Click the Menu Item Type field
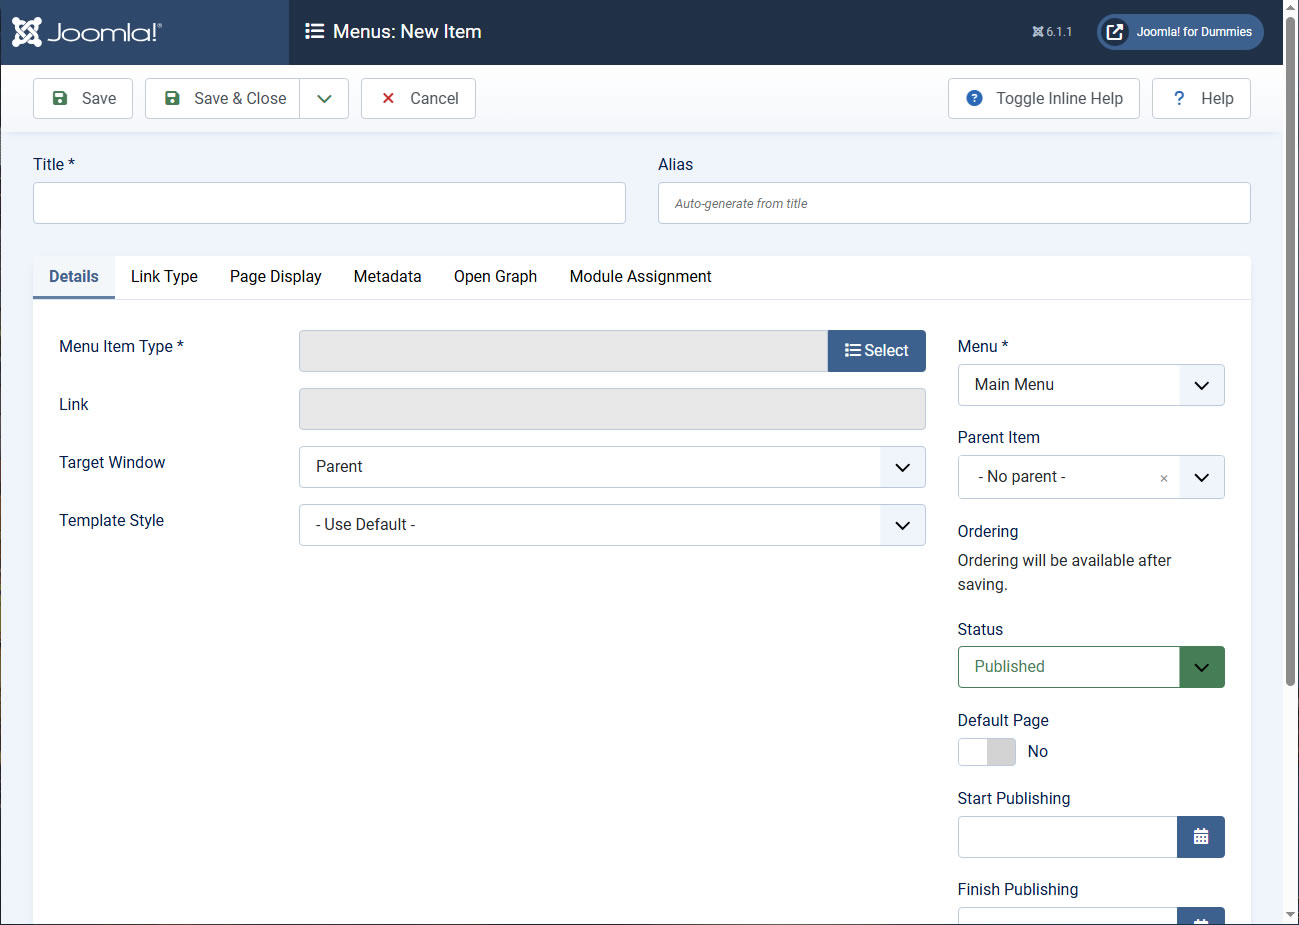The image size is (1299, 925). click(x=563, y=351)
